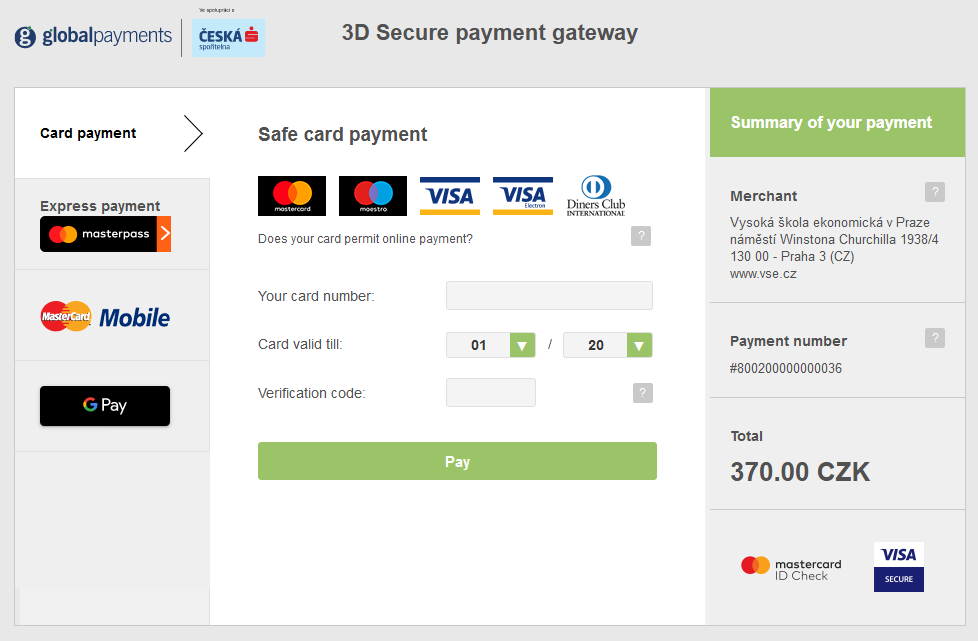Viewport: 978px width, 641px height.
Task: Open help icon beside online payment question
Action: [x=641, y=236]
